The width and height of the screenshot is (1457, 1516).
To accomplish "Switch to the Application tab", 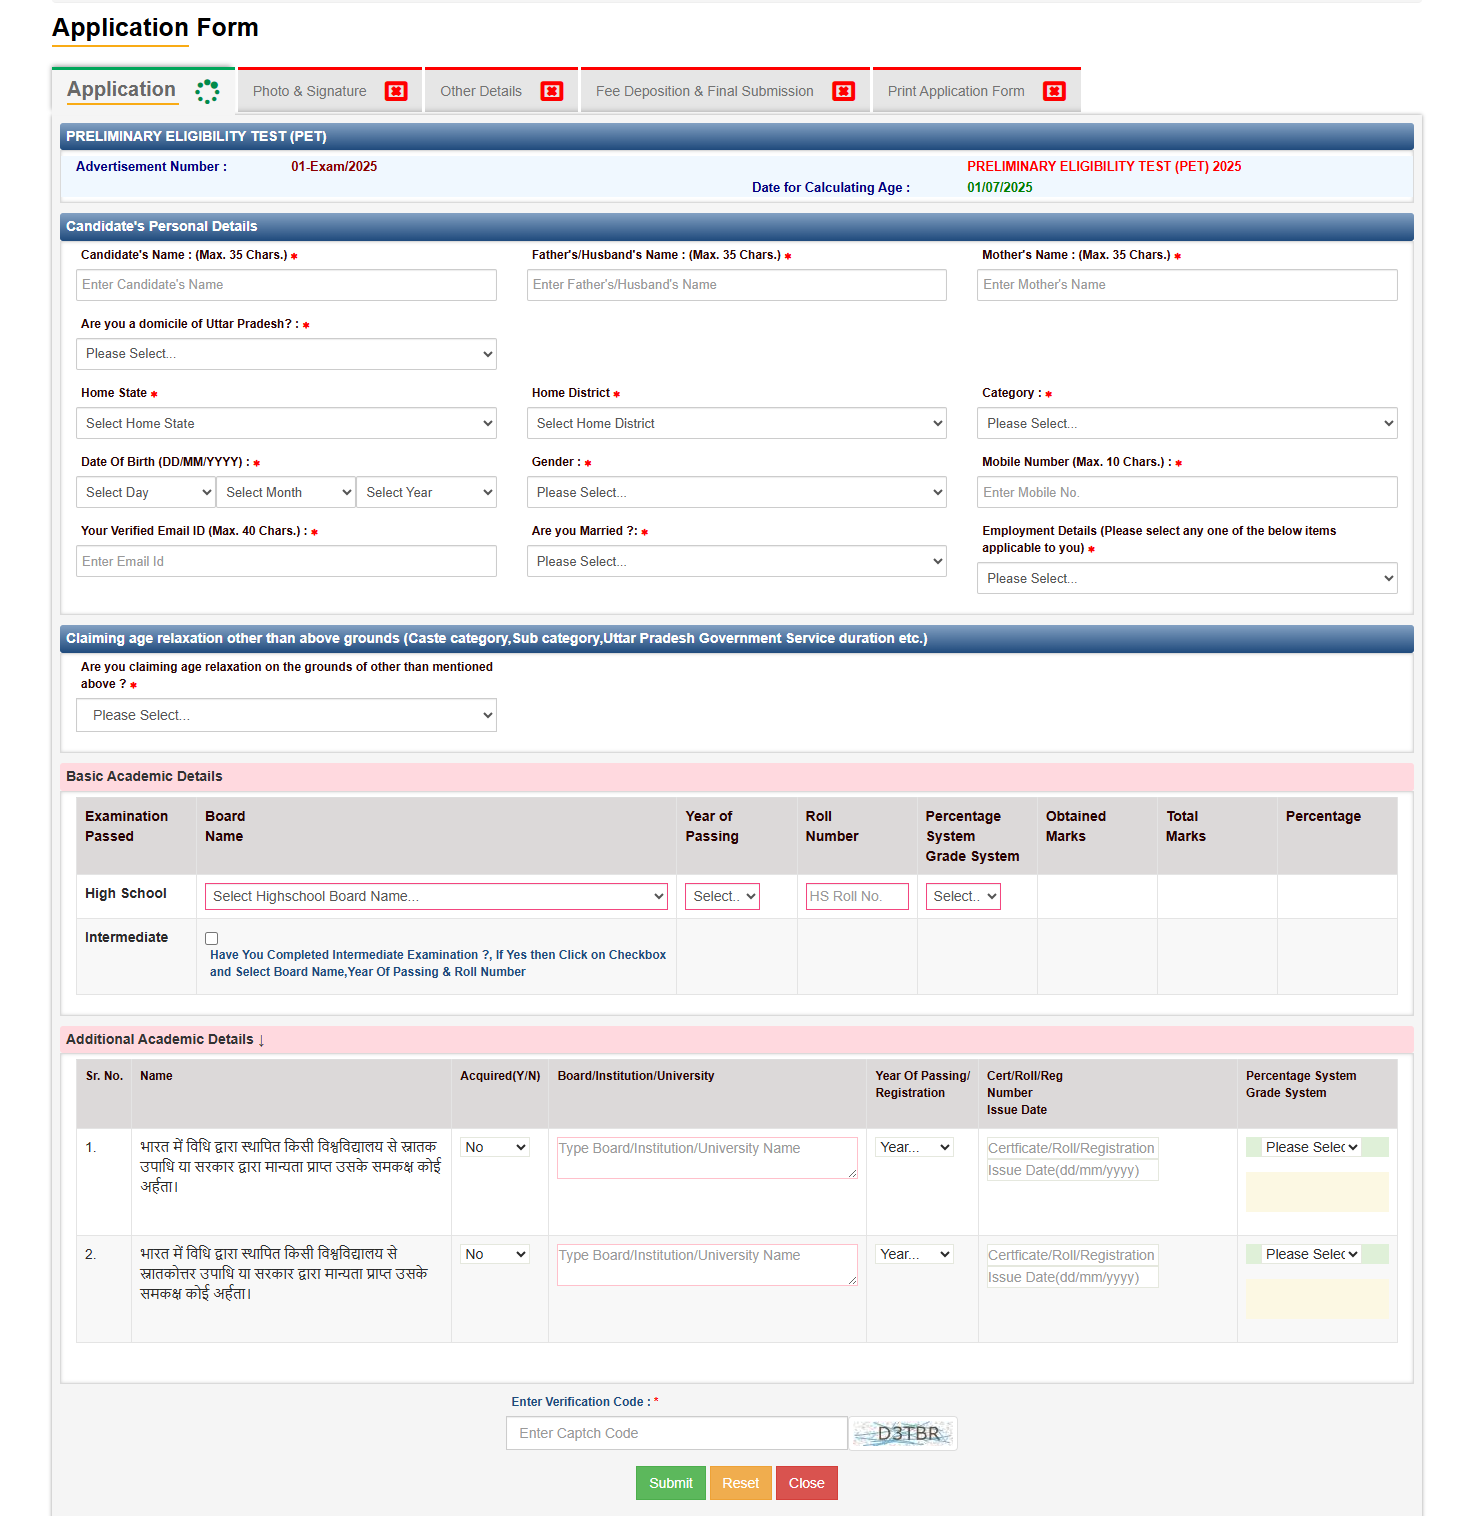I will (x=143, y=90).
